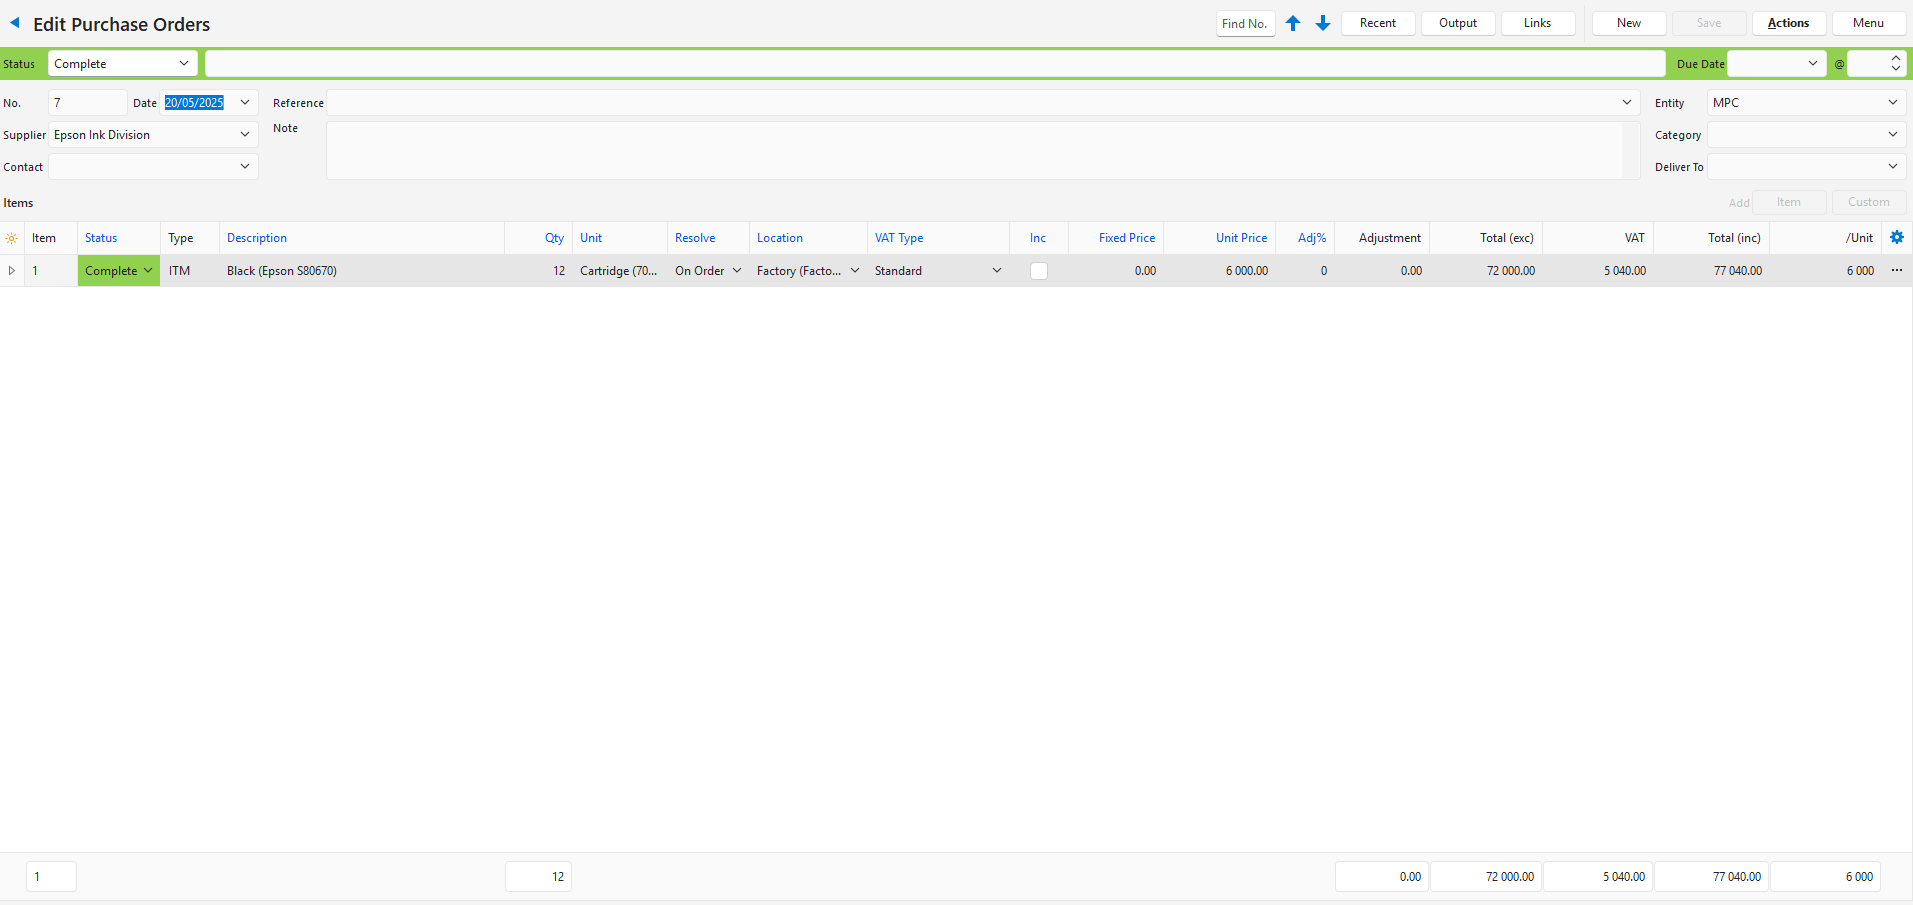Image resolution: width=1913 pixels, height=905 pixels.
Task: Open the Menu button in toolbar
Action: click(1868, 23)
